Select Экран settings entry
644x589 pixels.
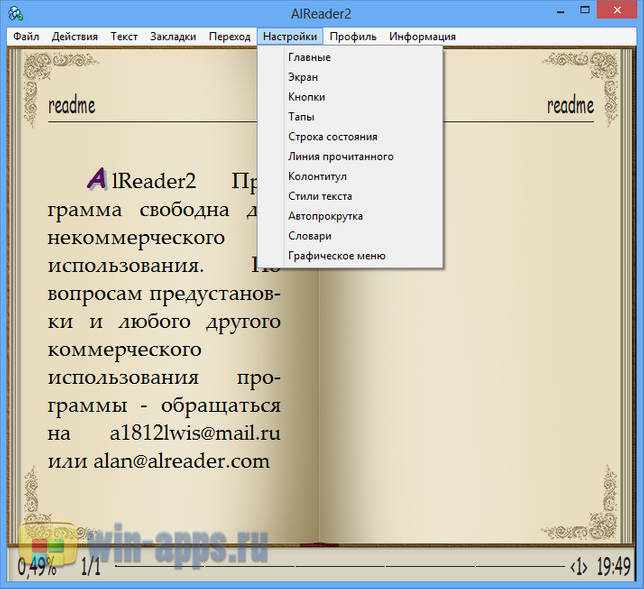350,77
